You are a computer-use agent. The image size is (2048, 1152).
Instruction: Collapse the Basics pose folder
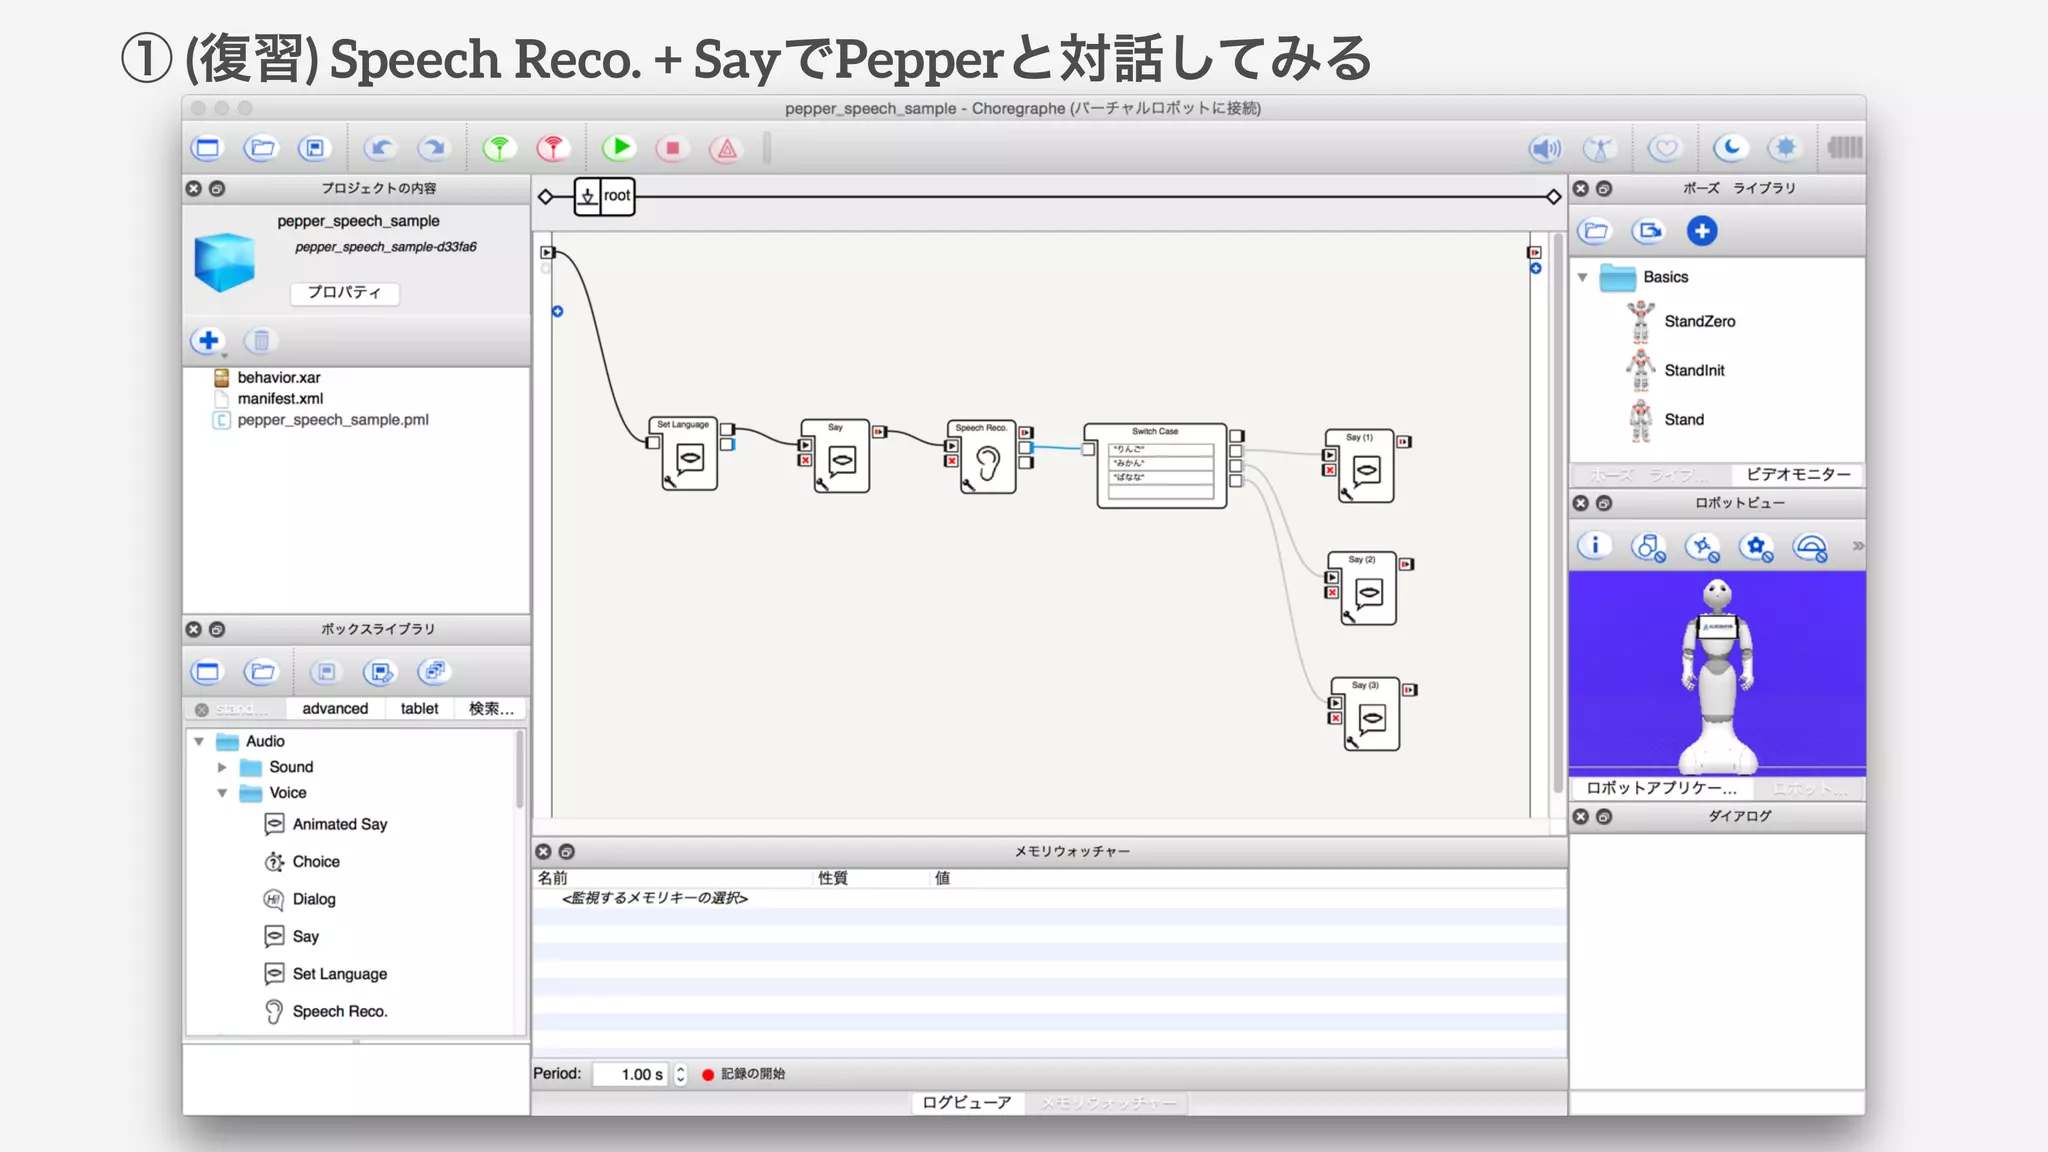click(1583, 277)
